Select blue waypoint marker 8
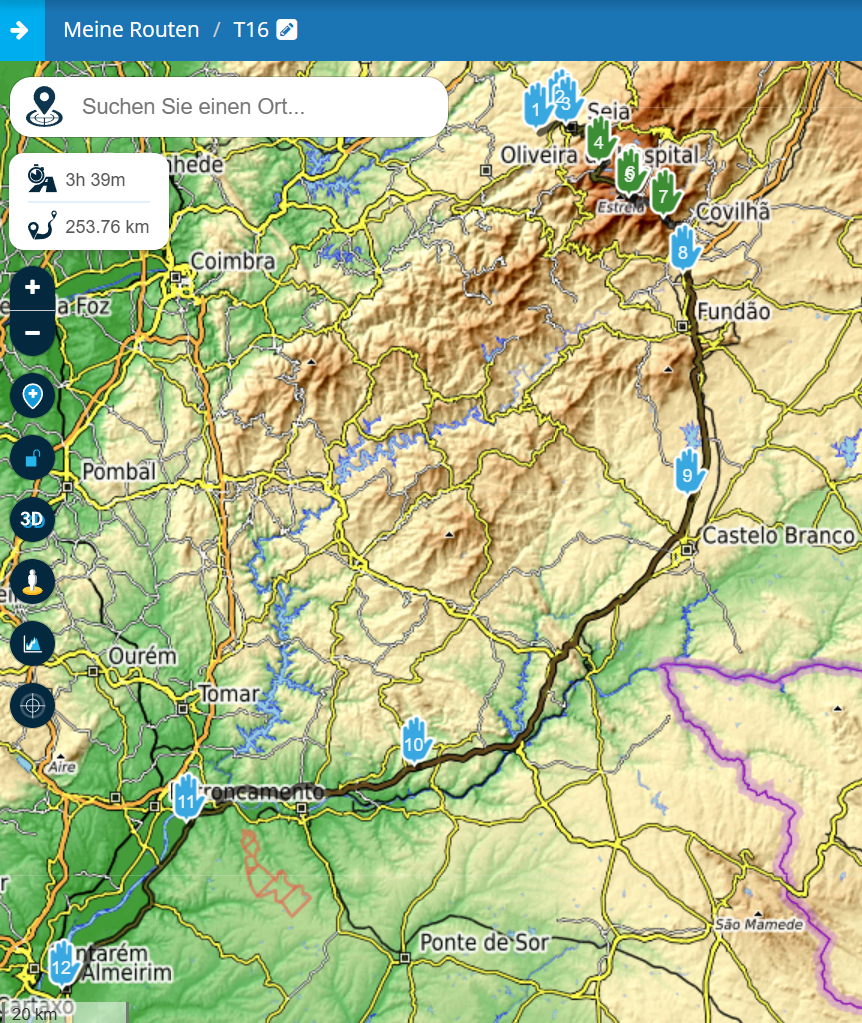The height and width of the screenshot is (1023, 862). tap(684, 247)
